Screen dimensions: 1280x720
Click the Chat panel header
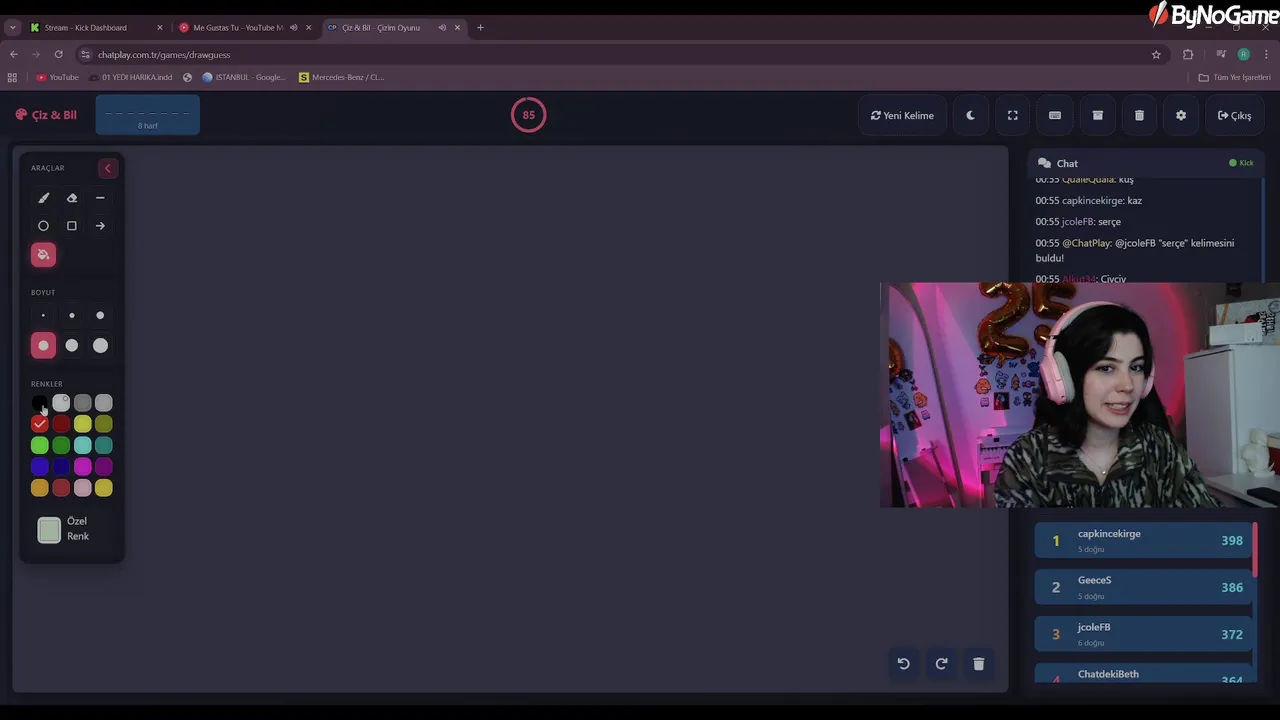1146,163
